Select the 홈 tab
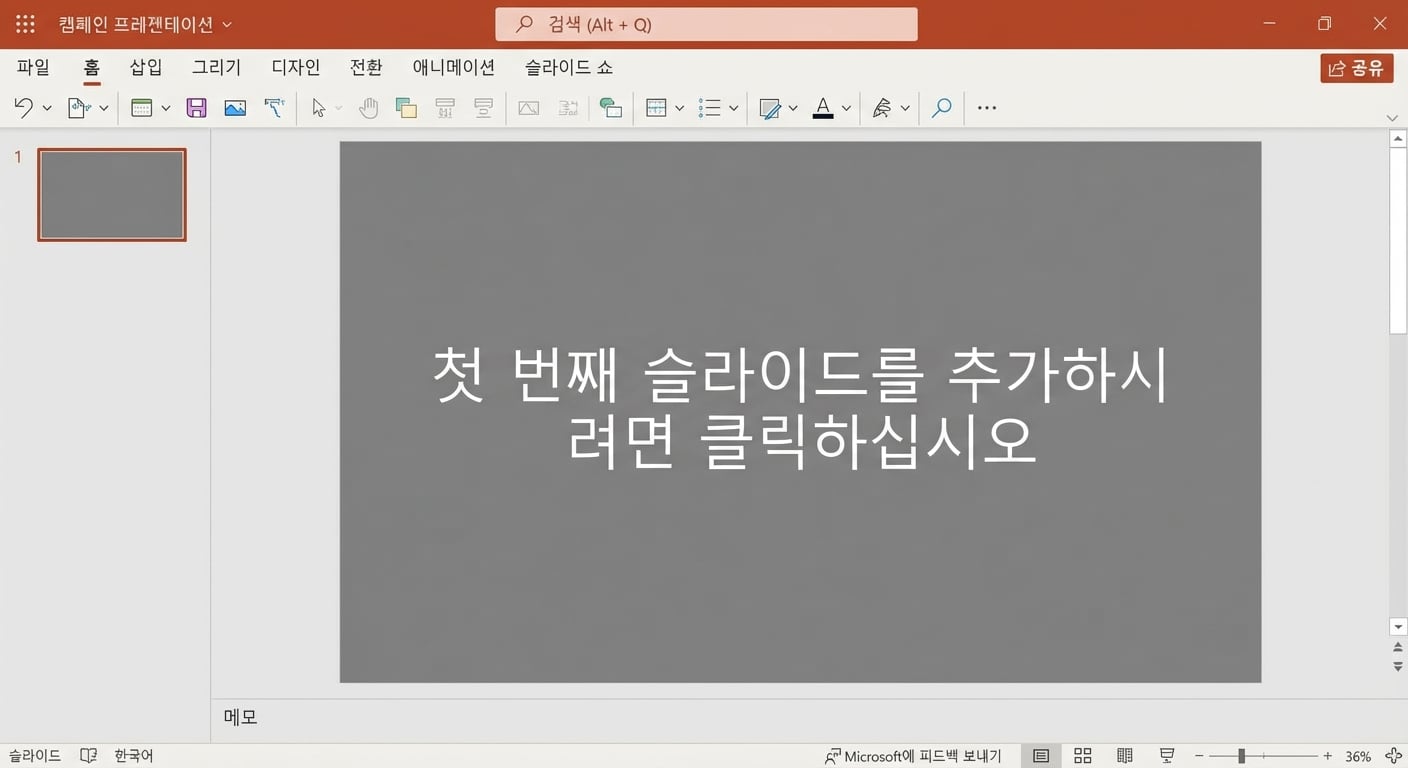The width and height of the screenshot is (1408, 768). pyautogui.click(x=92, y=67)
